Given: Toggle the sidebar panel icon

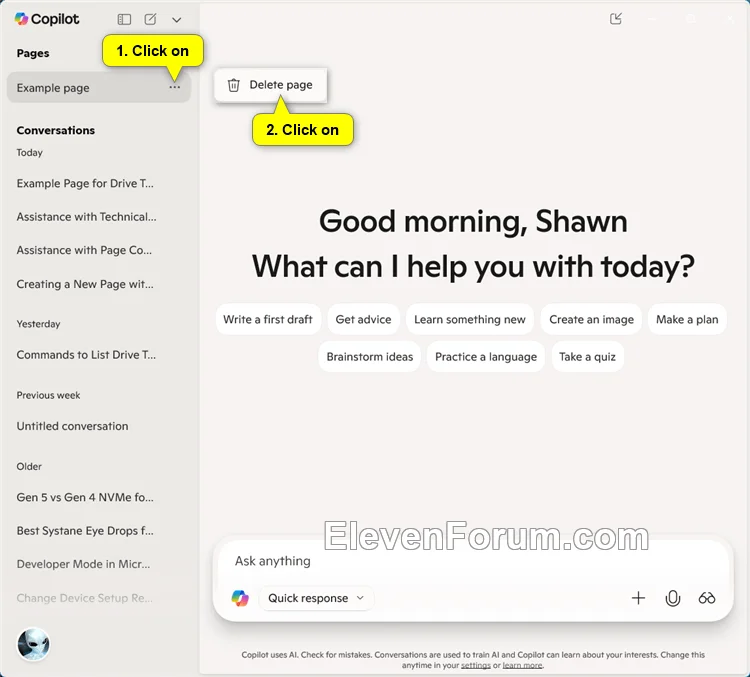Looking at the screenshot, I should point(124,19).
